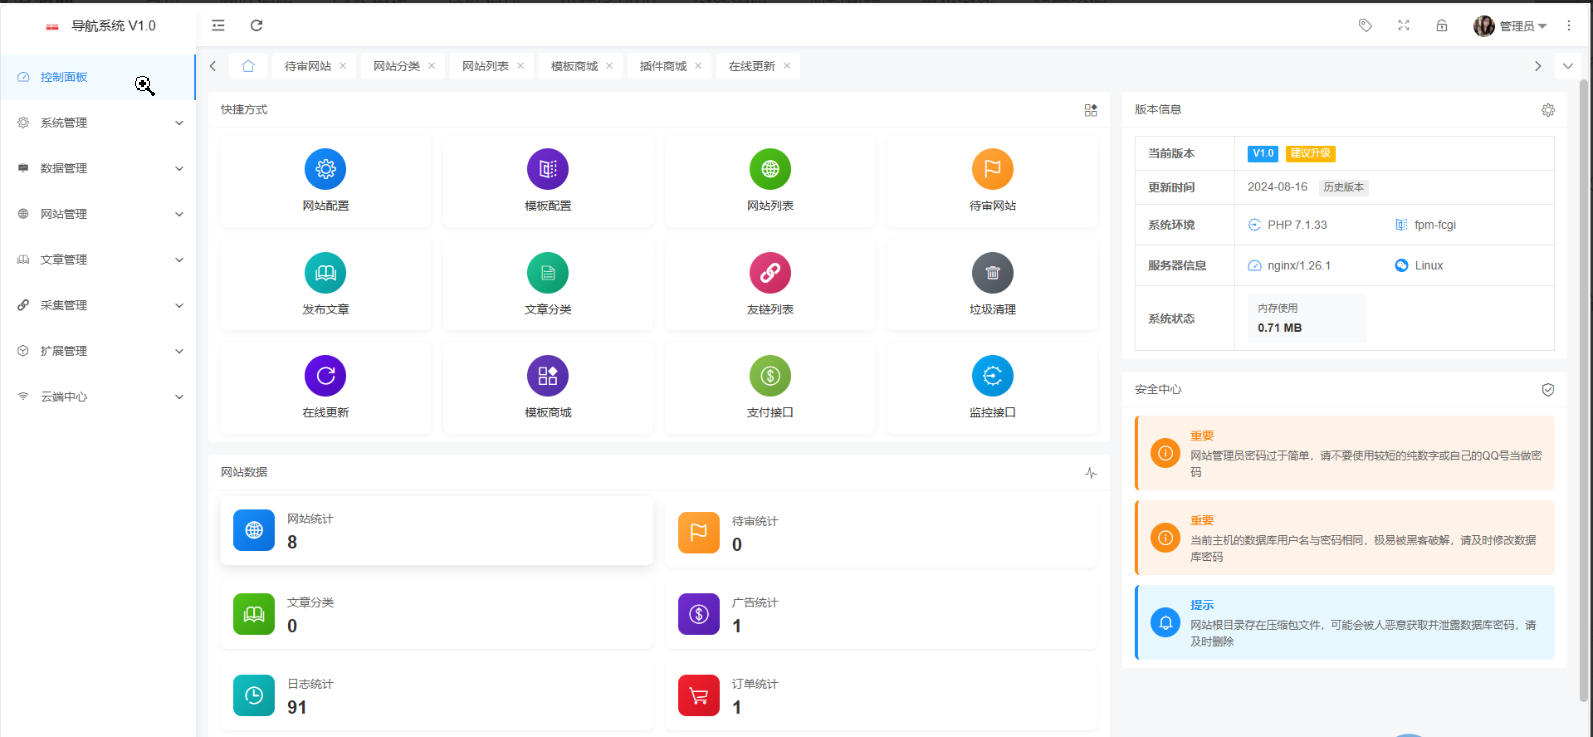
Task: Close the 插件商城 tab
Action: point(698,66)
